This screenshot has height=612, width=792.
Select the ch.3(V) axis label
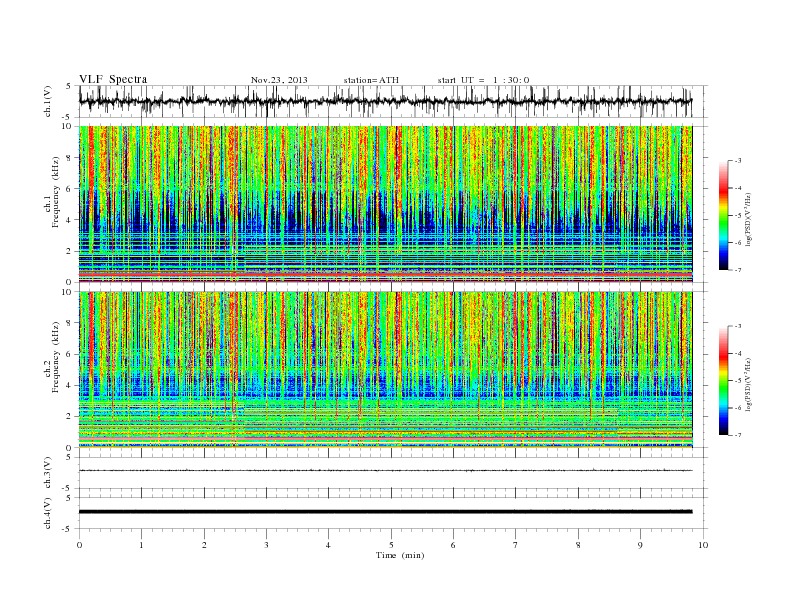coord(48,473)
